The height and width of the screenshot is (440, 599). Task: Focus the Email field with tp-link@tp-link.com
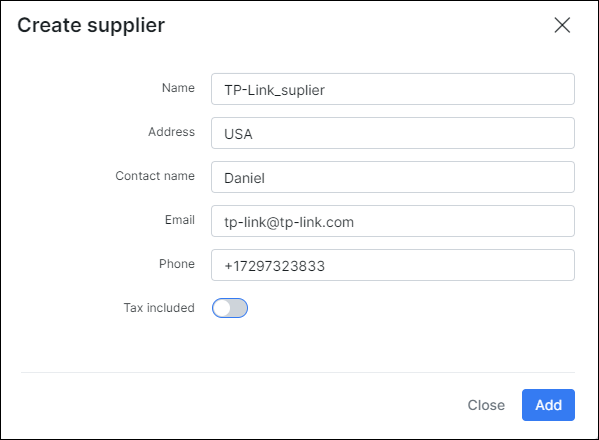pyautogui.click(x=393, y=221)
